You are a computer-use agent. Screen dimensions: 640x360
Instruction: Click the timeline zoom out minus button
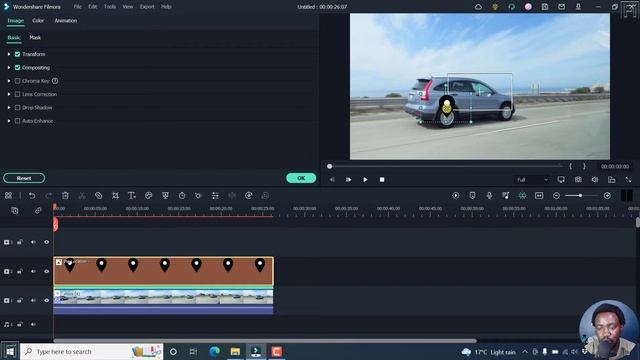(x=556, y=196)
